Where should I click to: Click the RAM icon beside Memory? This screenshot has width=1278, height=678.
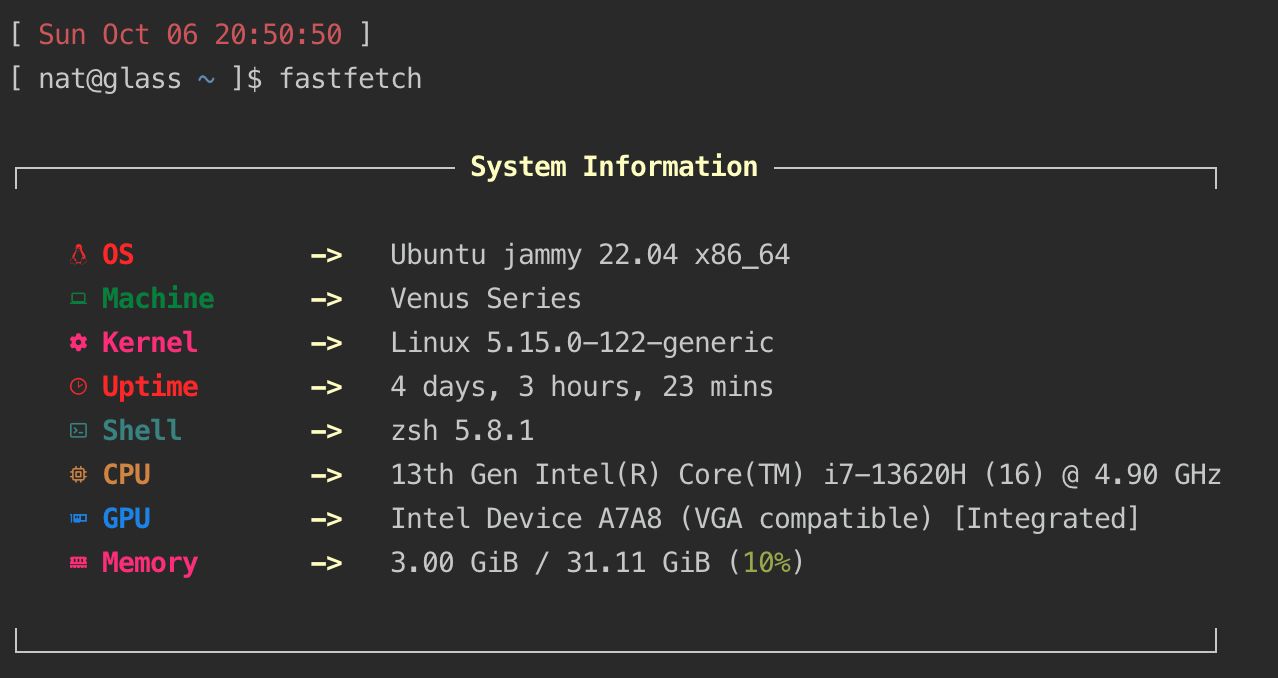tap(78, 563)
